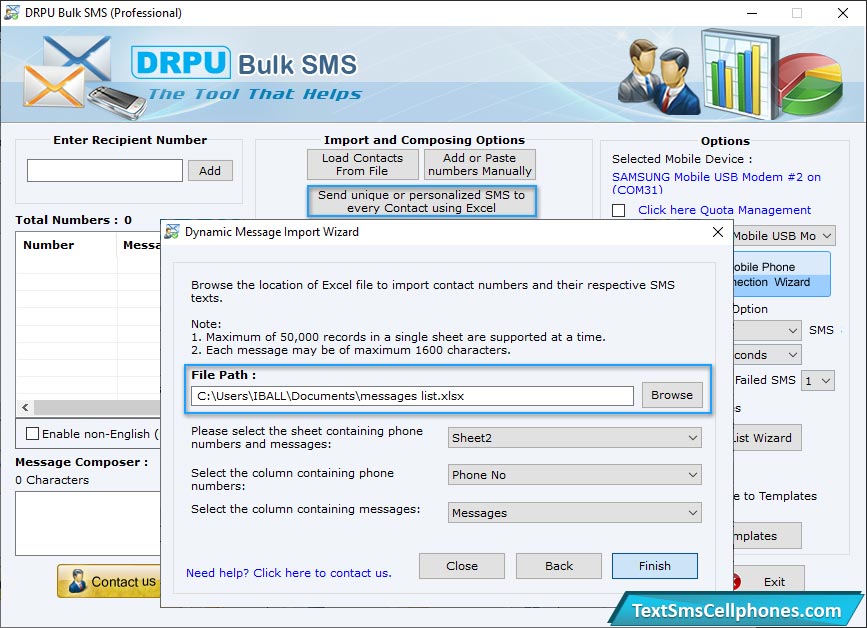Click the Dynamic Message Import Wizard icon
Image resolution: width=867 pixels, height=628 pixels.
tap(172, 232)
